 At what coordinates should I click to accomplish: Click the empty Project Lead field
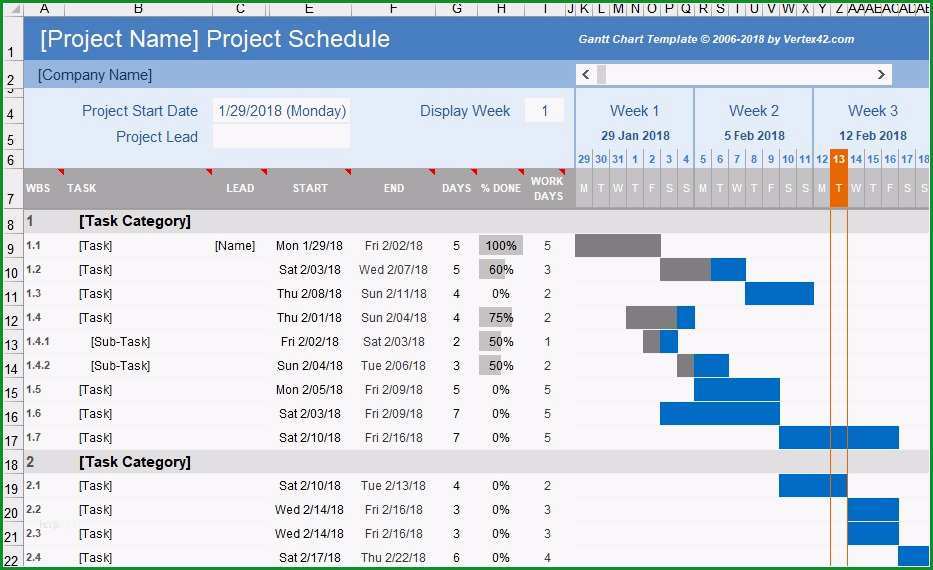click(x=281, y=137)
